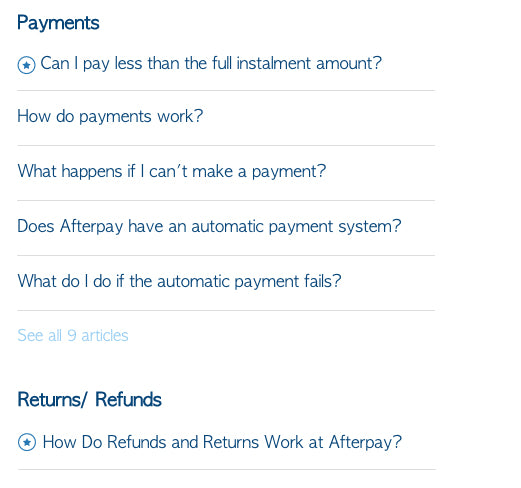521x488 pixels.
Task: Open the Returns/ Refunds section heading
Action: pyautogui.click(x=89, y=400)
